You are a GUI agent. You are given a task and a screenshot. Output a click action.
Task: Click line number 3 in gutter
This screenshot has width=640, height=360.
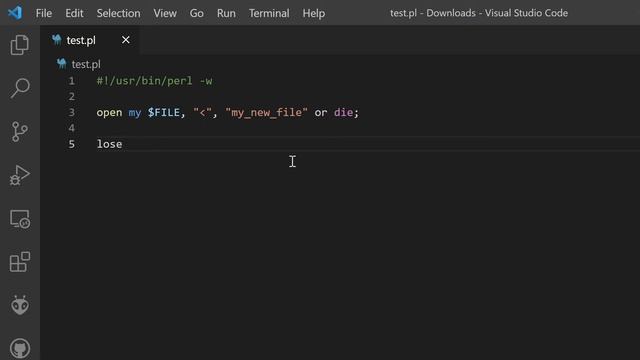(71, 112)
